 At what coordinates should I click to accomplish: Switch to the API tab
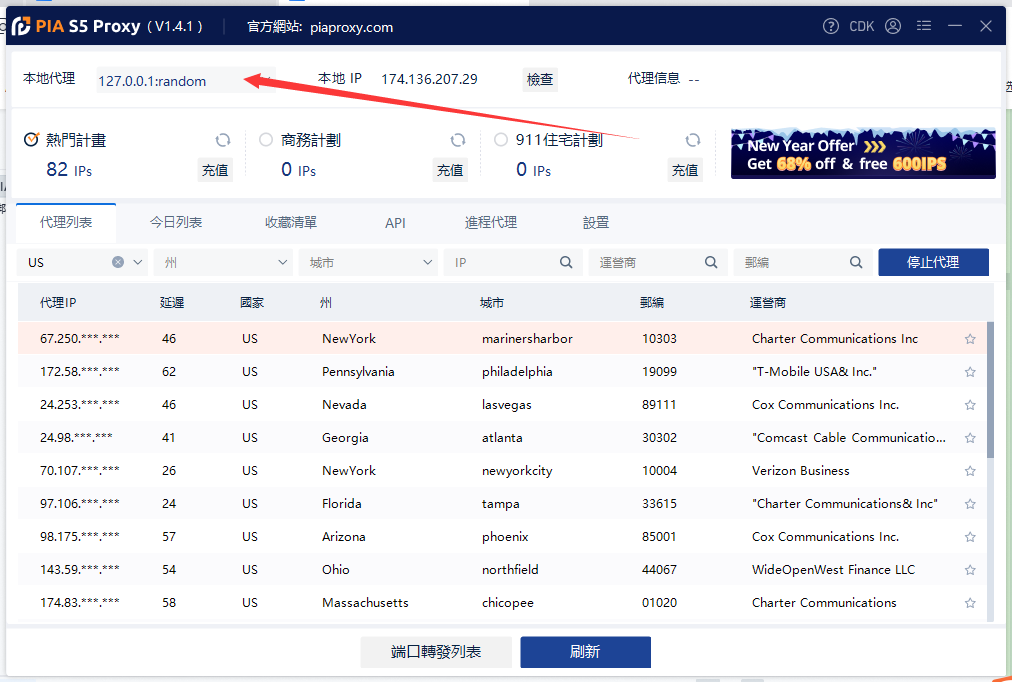tap(395, 223)
